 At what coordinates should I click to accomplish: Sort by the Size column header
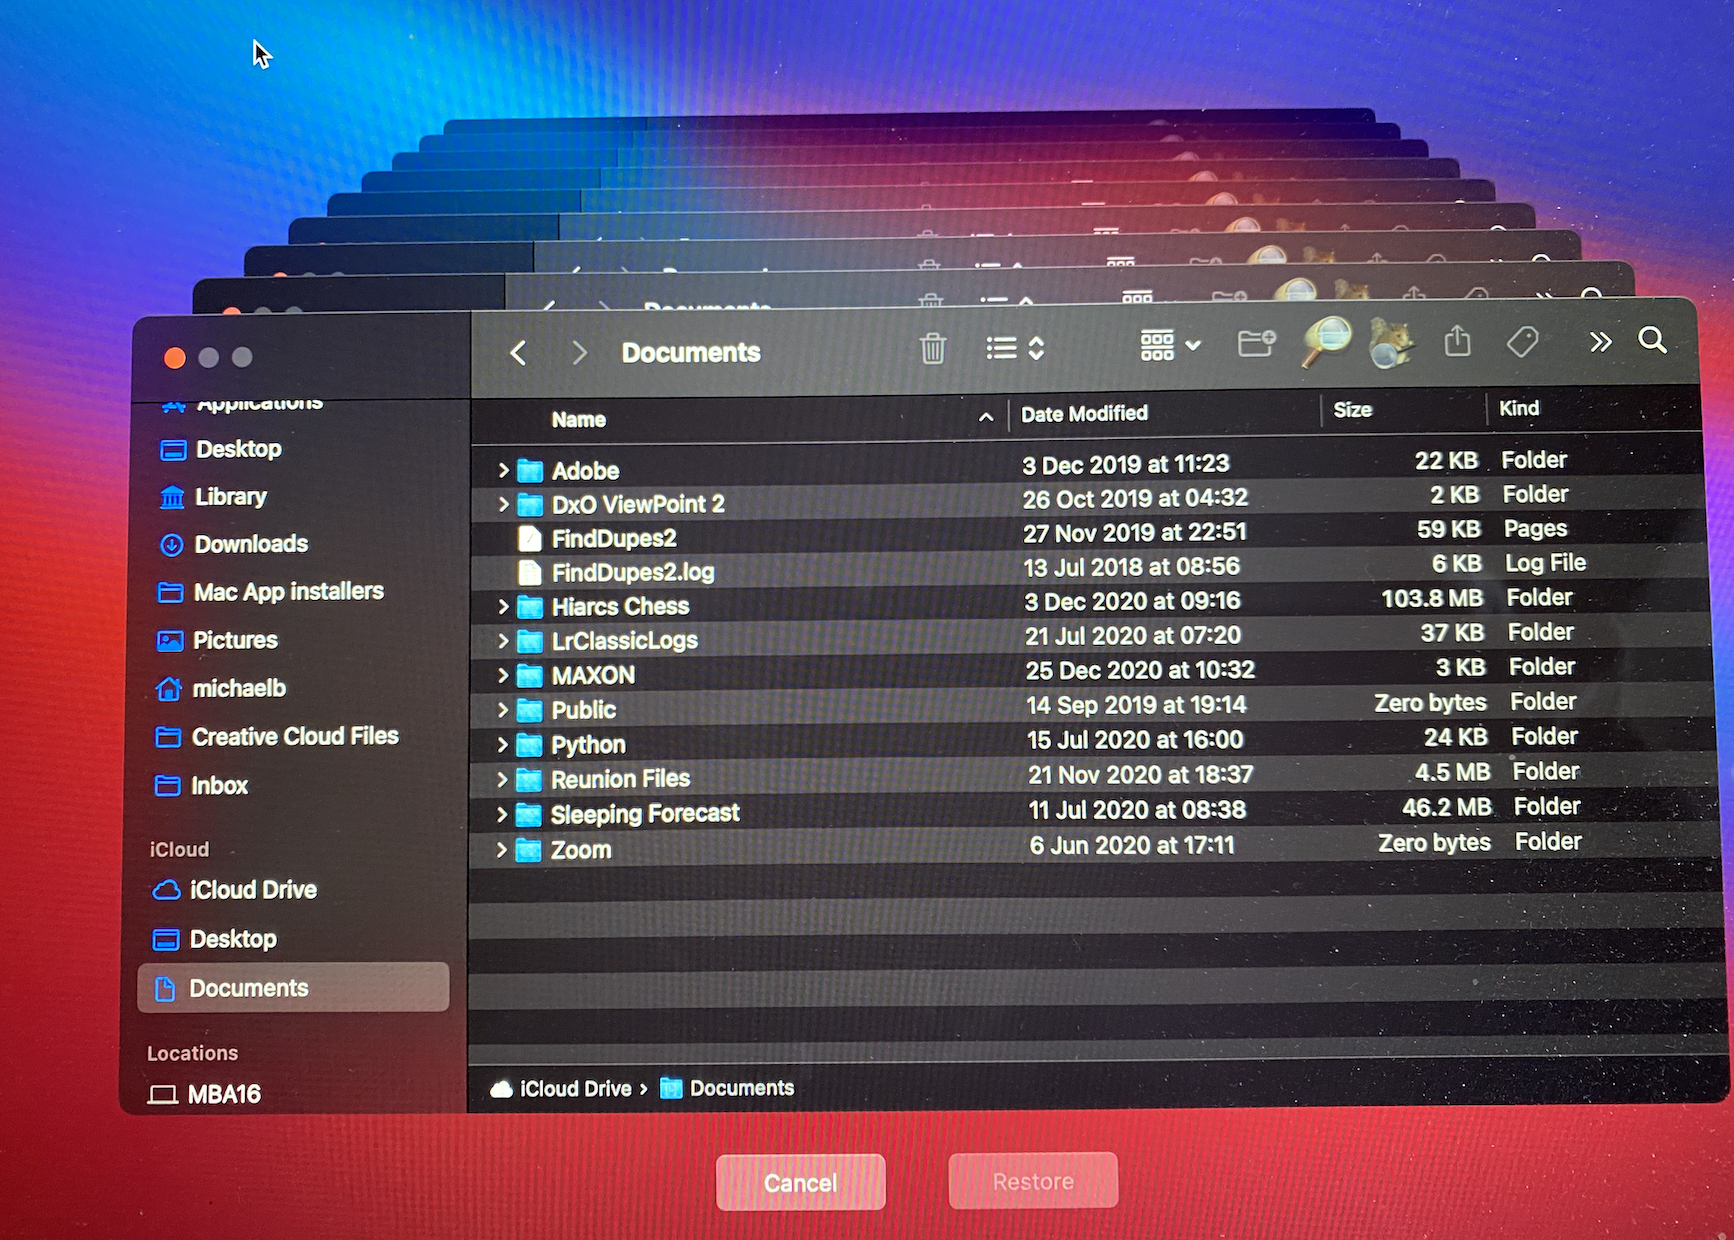1354,409
